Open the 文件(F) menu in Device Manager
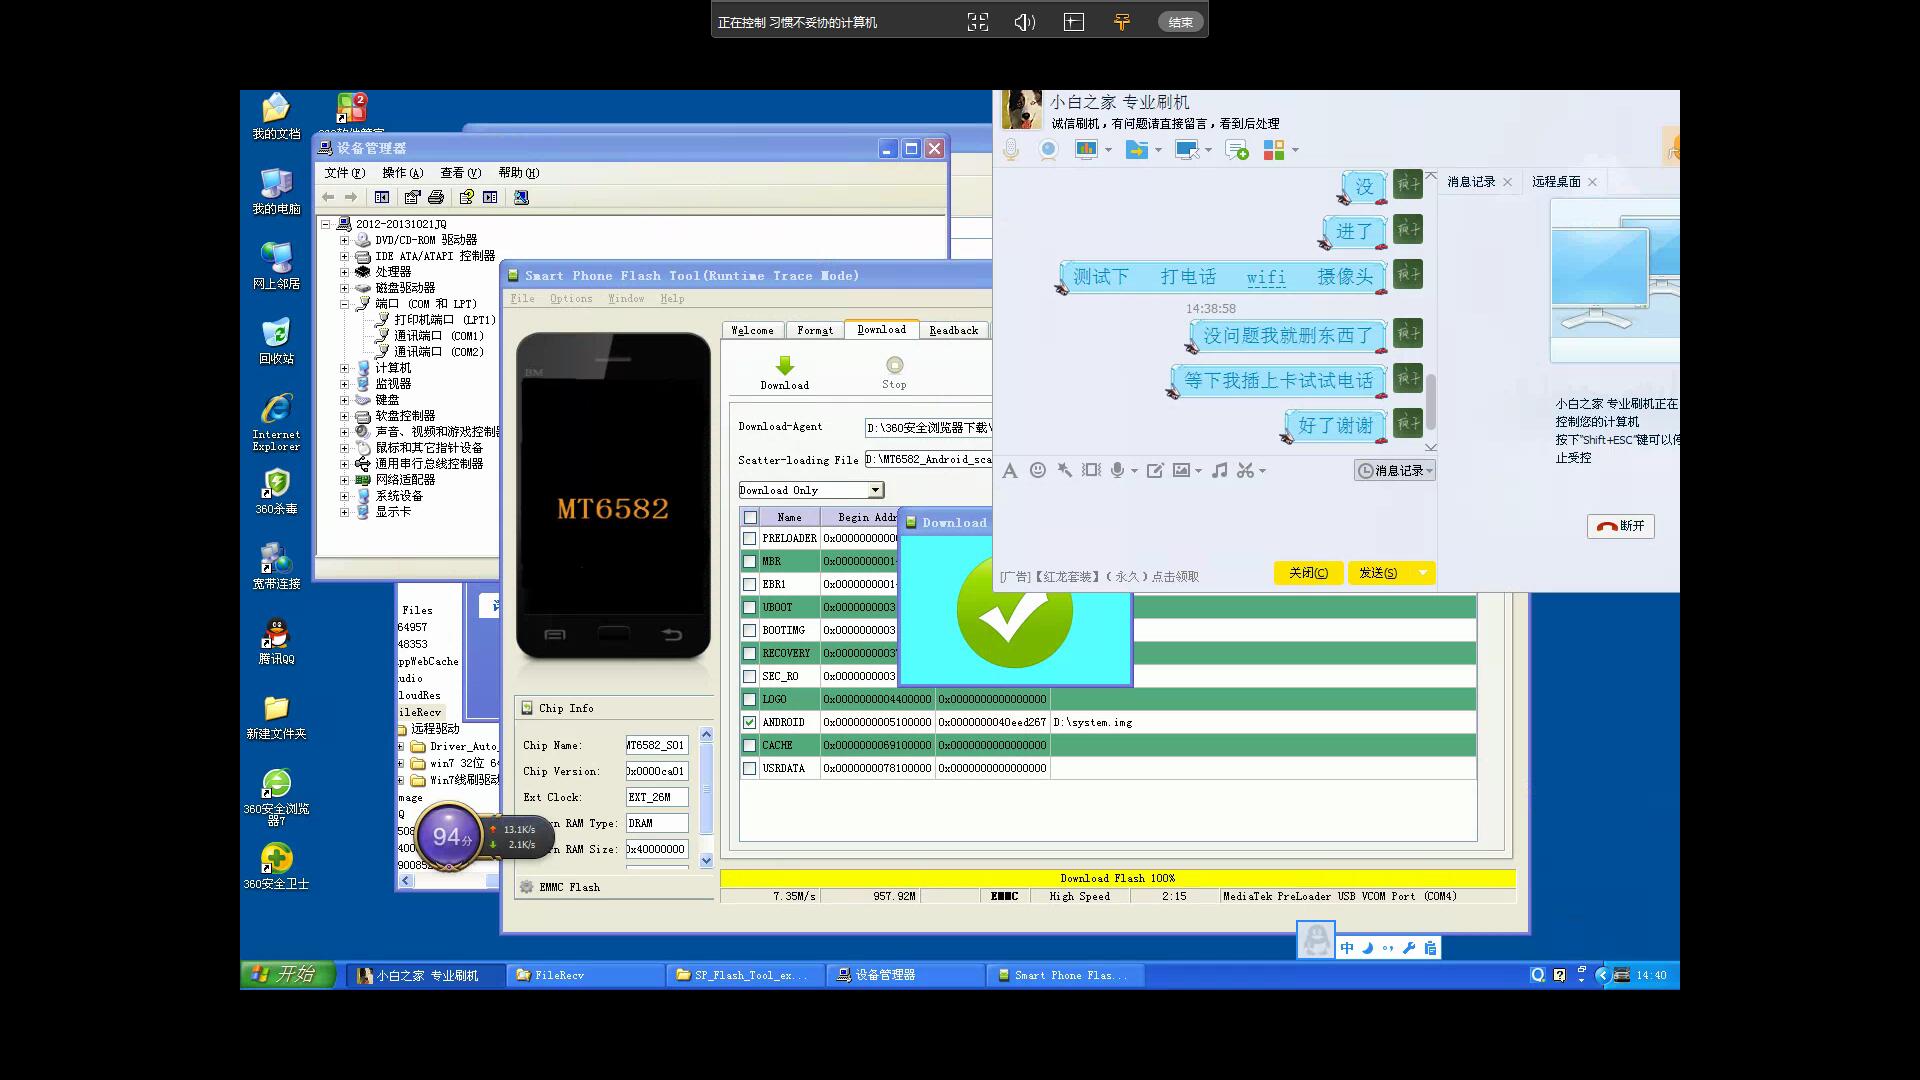Image resolution: width=1920 pixels, height=1080 pixels. coord(344,172)
